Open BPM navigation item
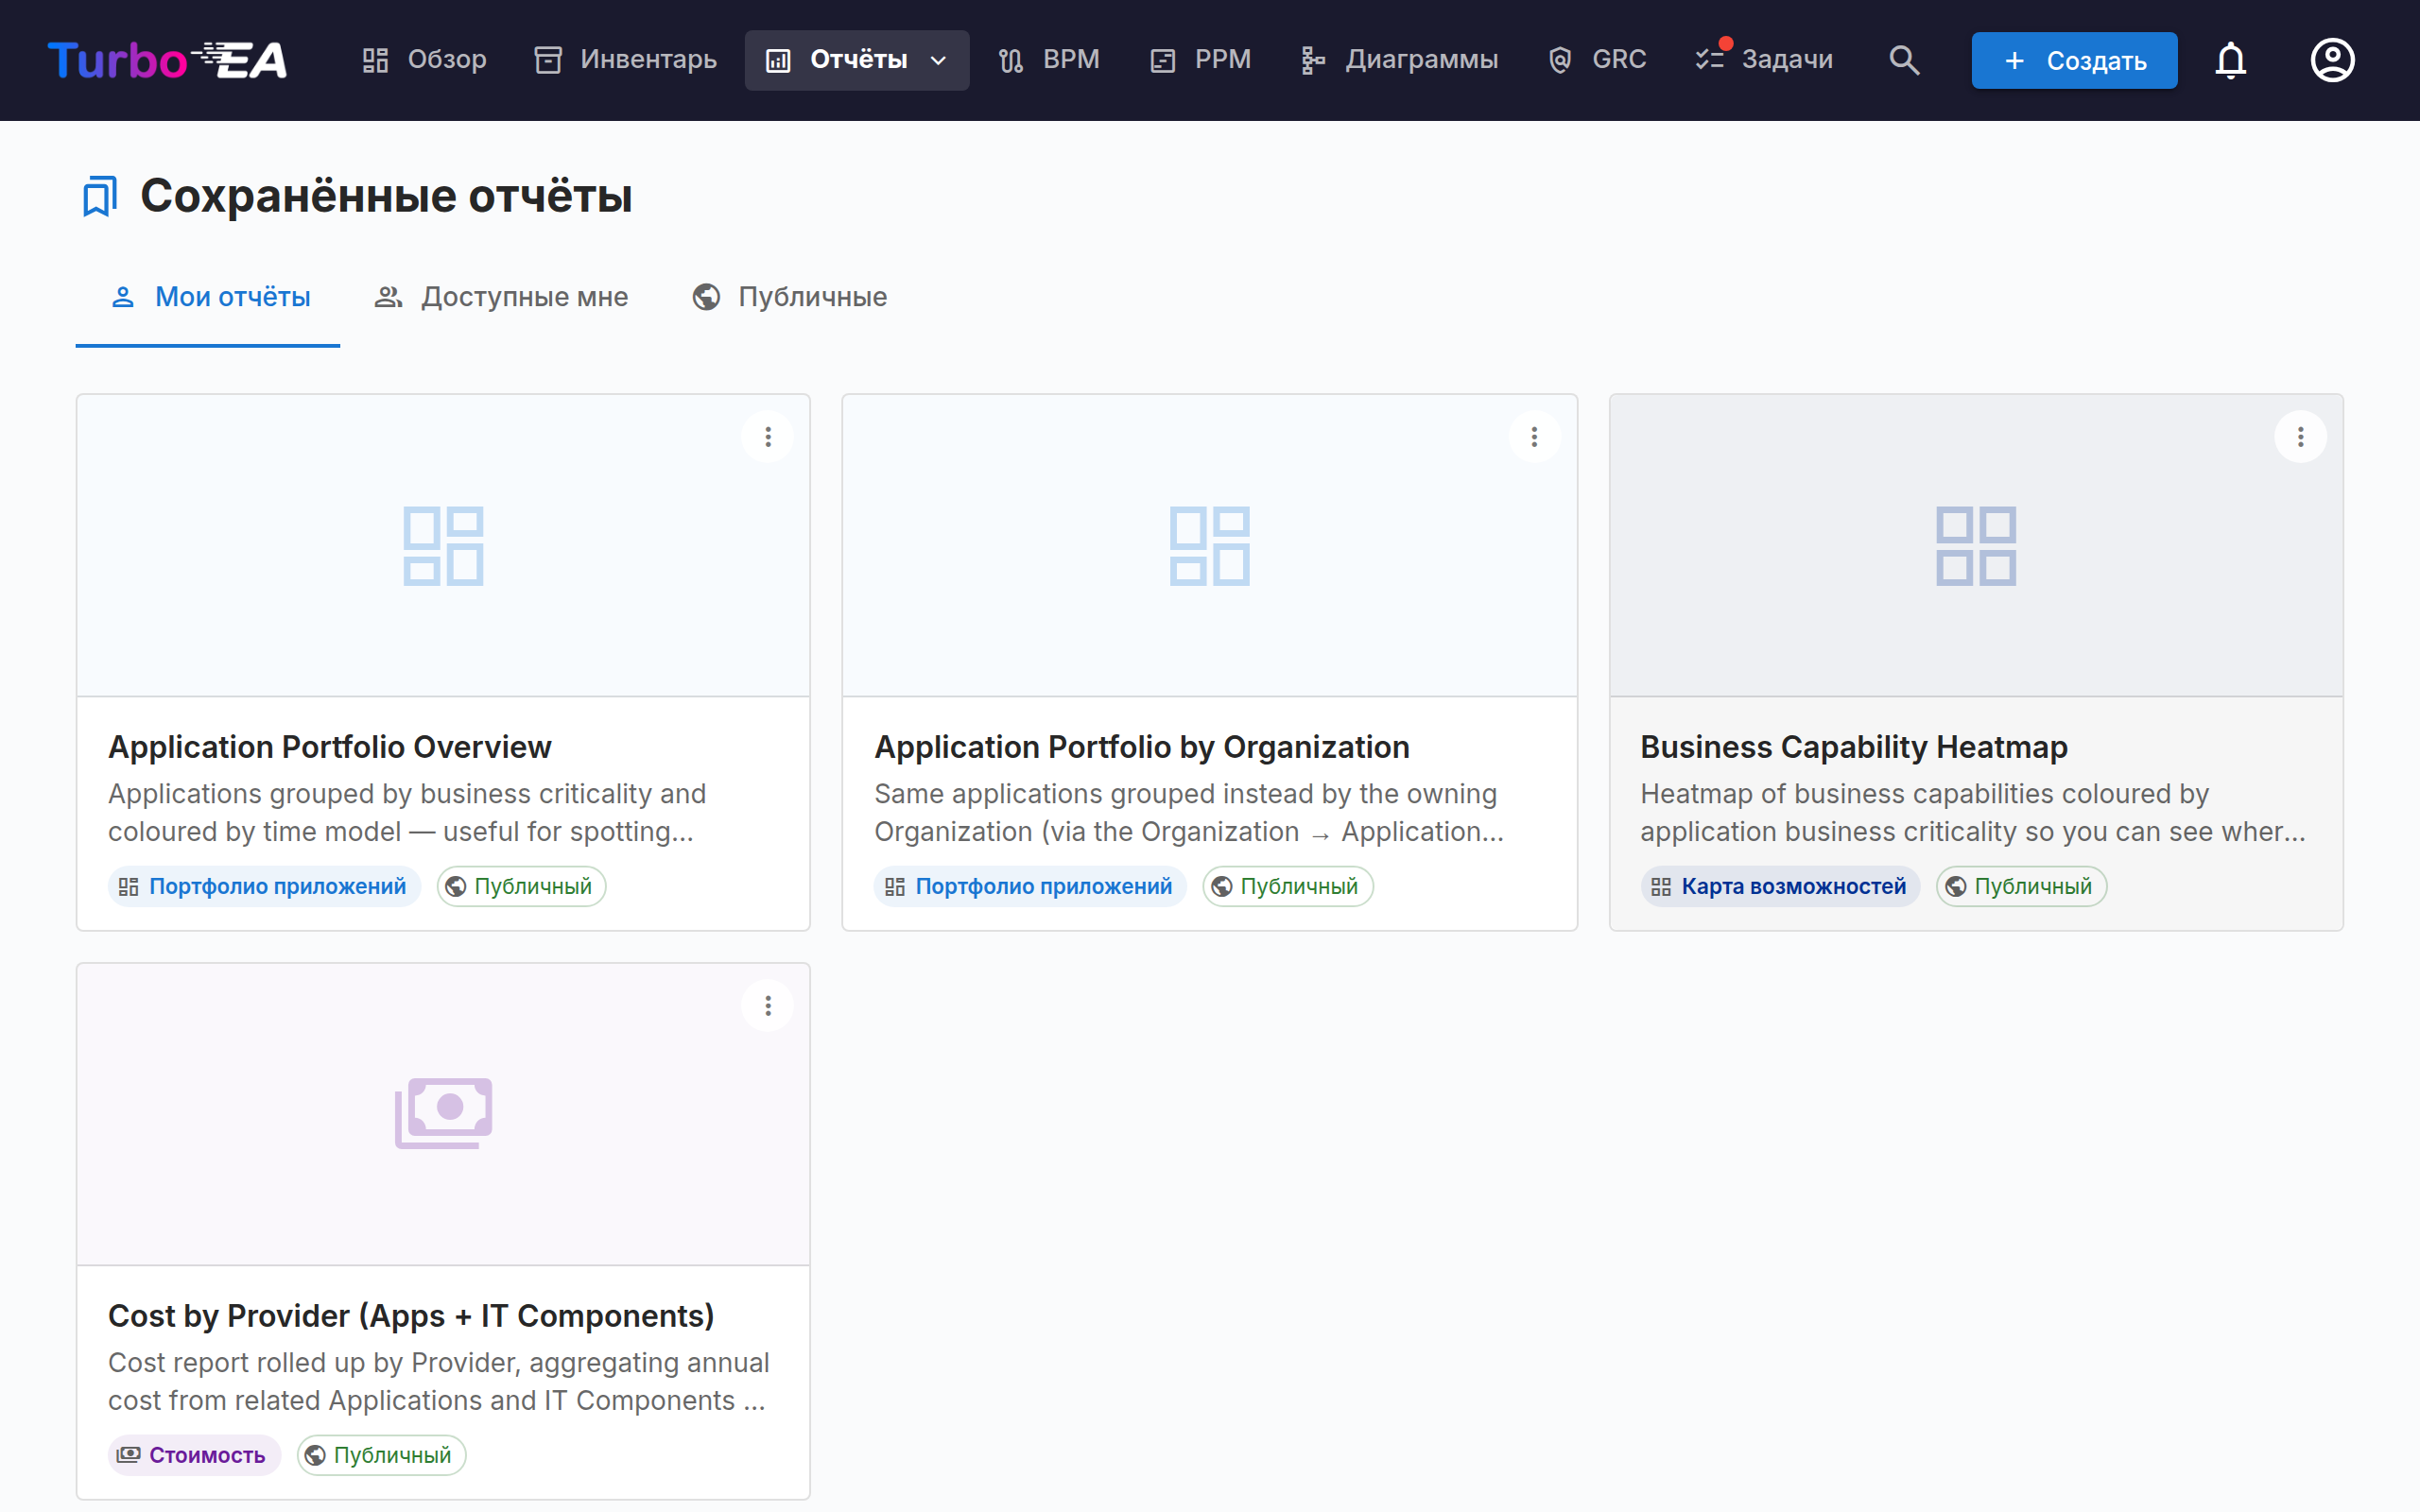This screenshot has width=2420, height=1512. click(x=1049, y=60)
